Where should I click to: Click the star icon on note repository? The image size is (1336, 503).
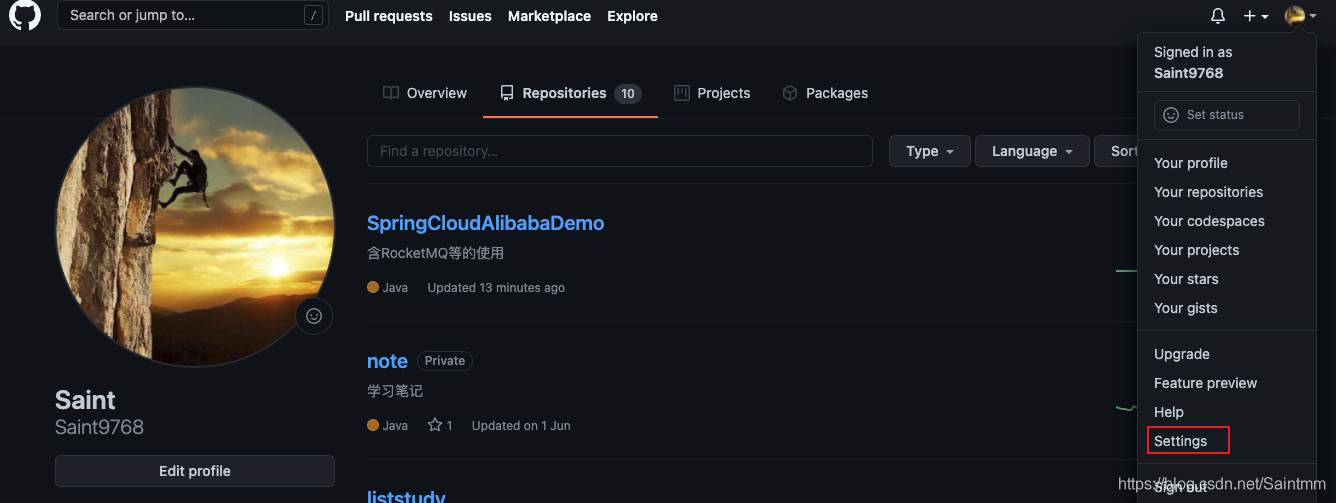click(435, 425)
